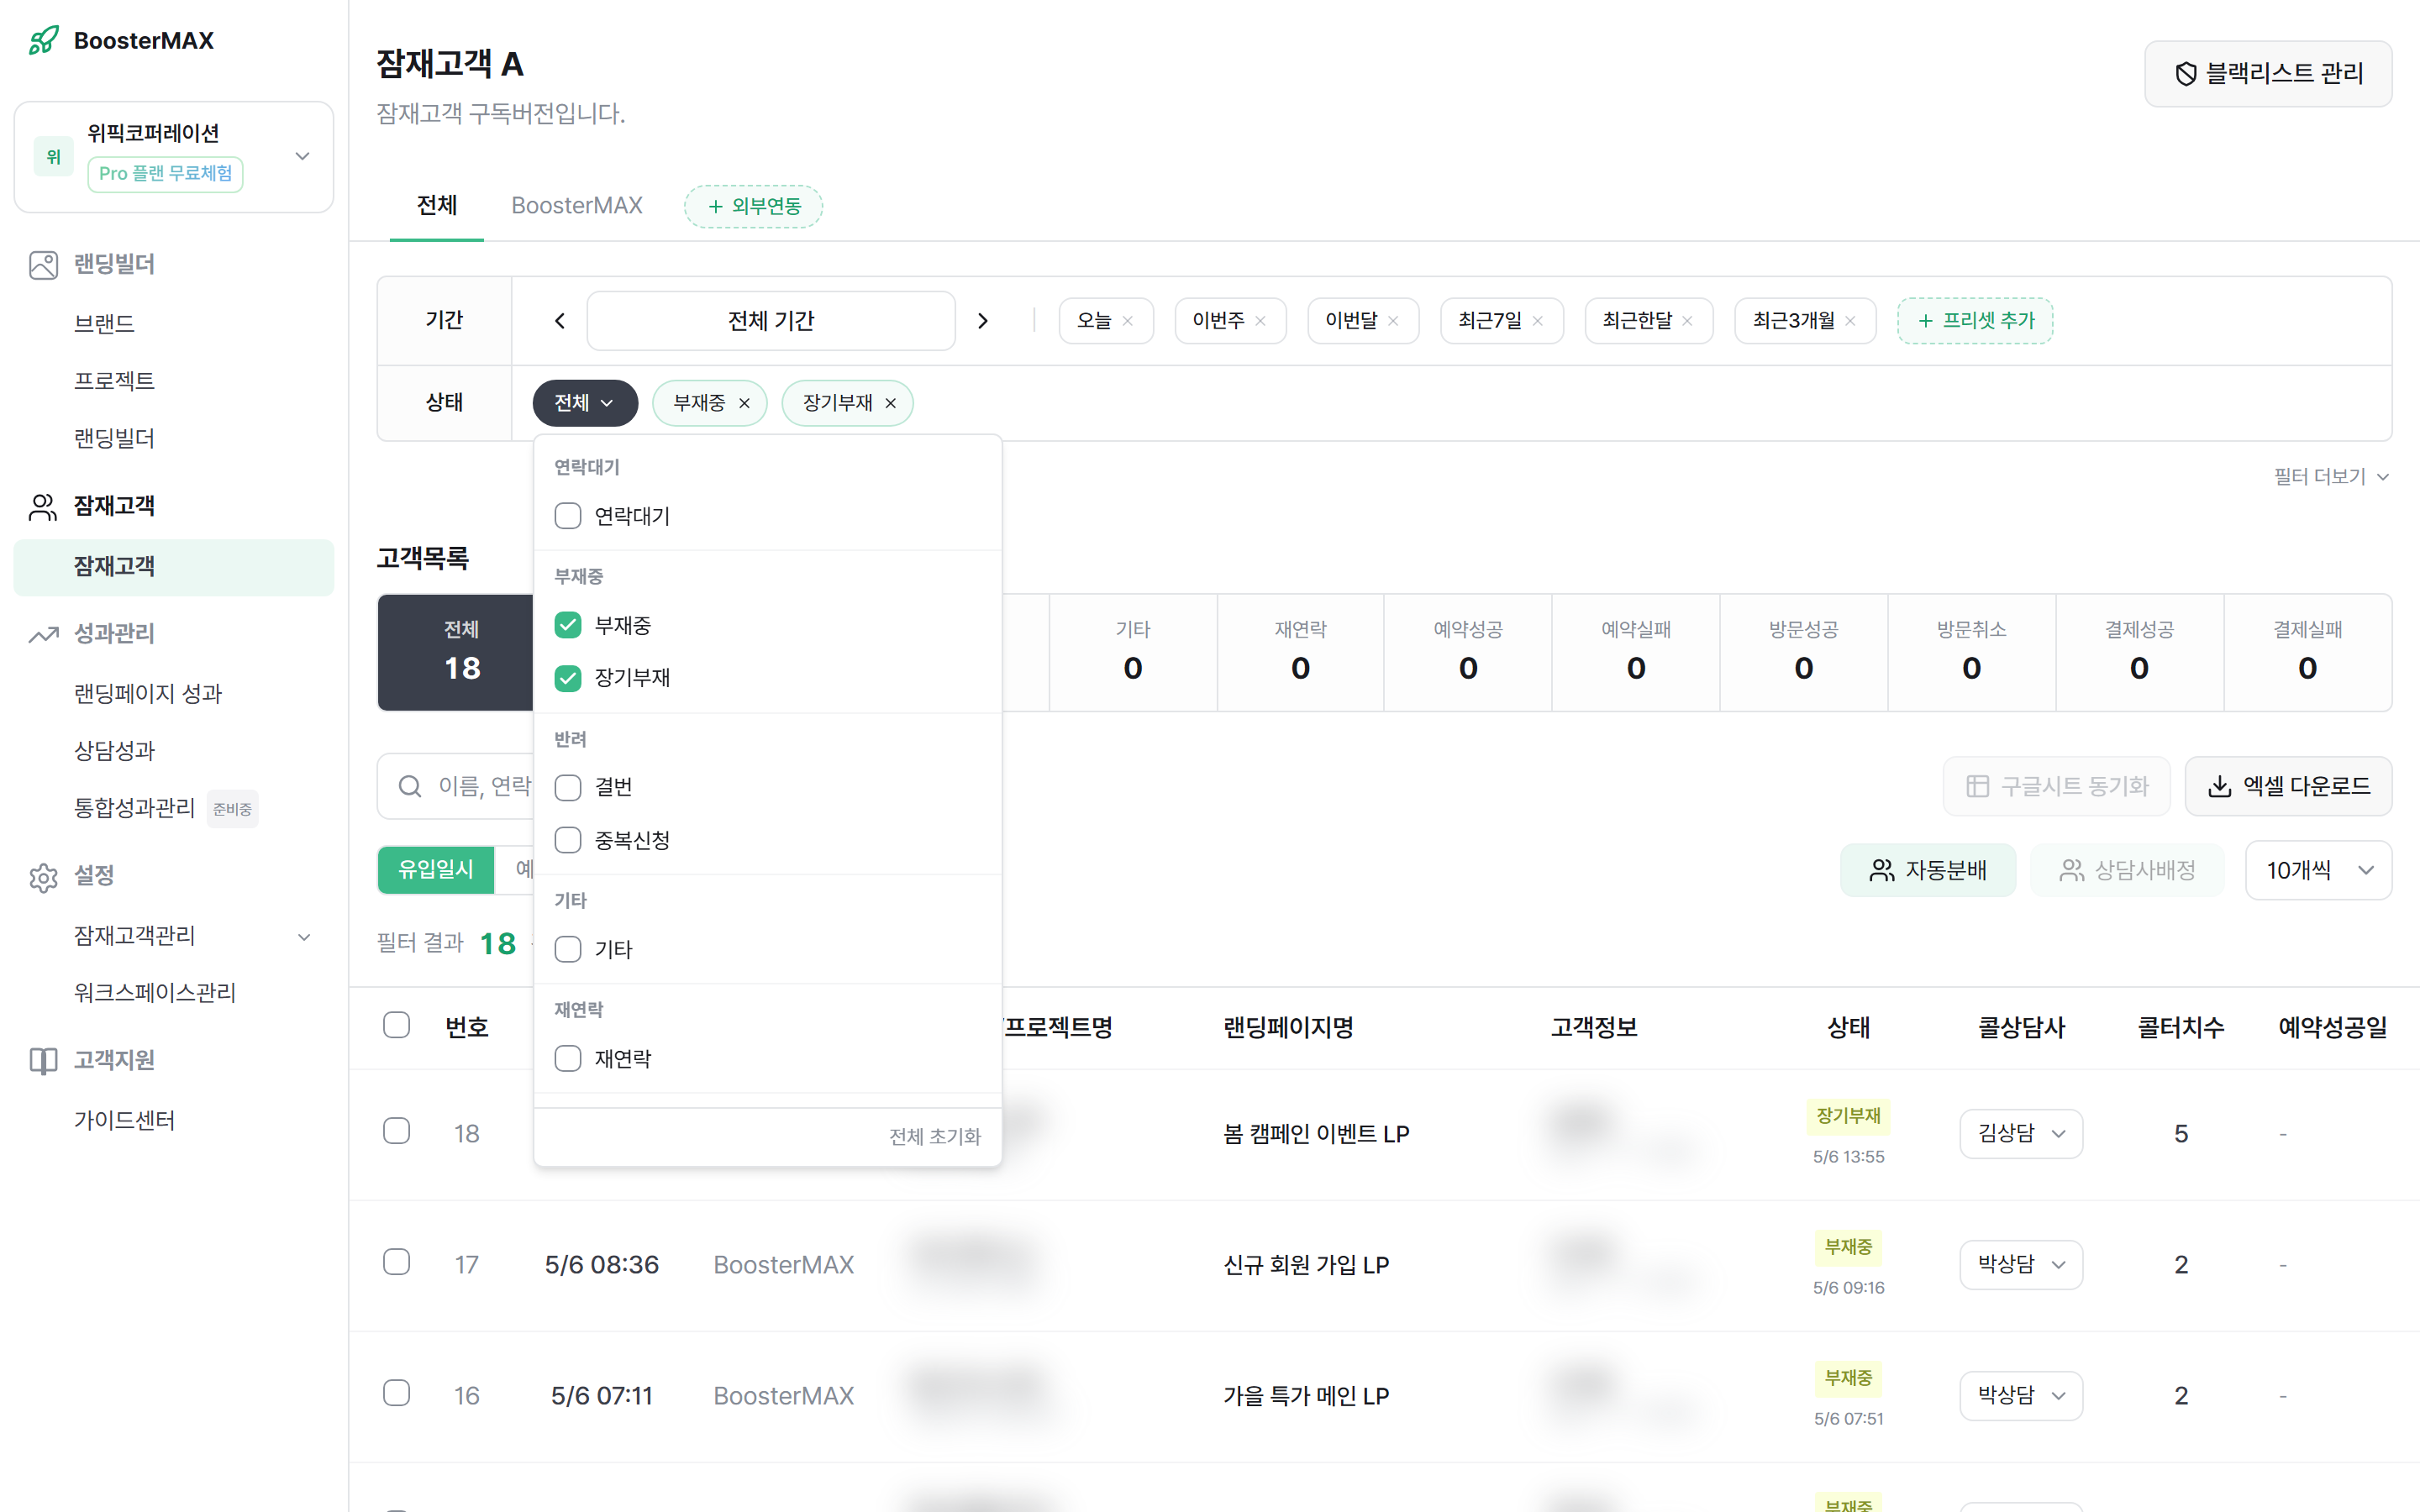This screenshot has height=1512, width=2420.
Task: Open 브랜드 in the sidebar
Action: (104, 324)
